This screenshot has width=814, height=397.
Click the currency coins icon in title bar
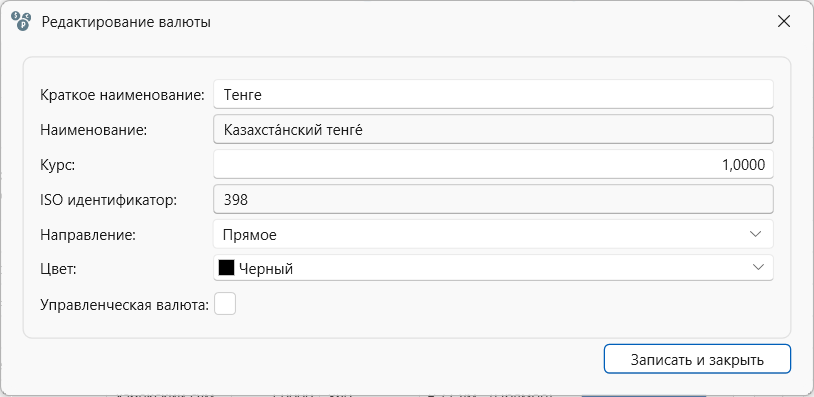point(21,21)
